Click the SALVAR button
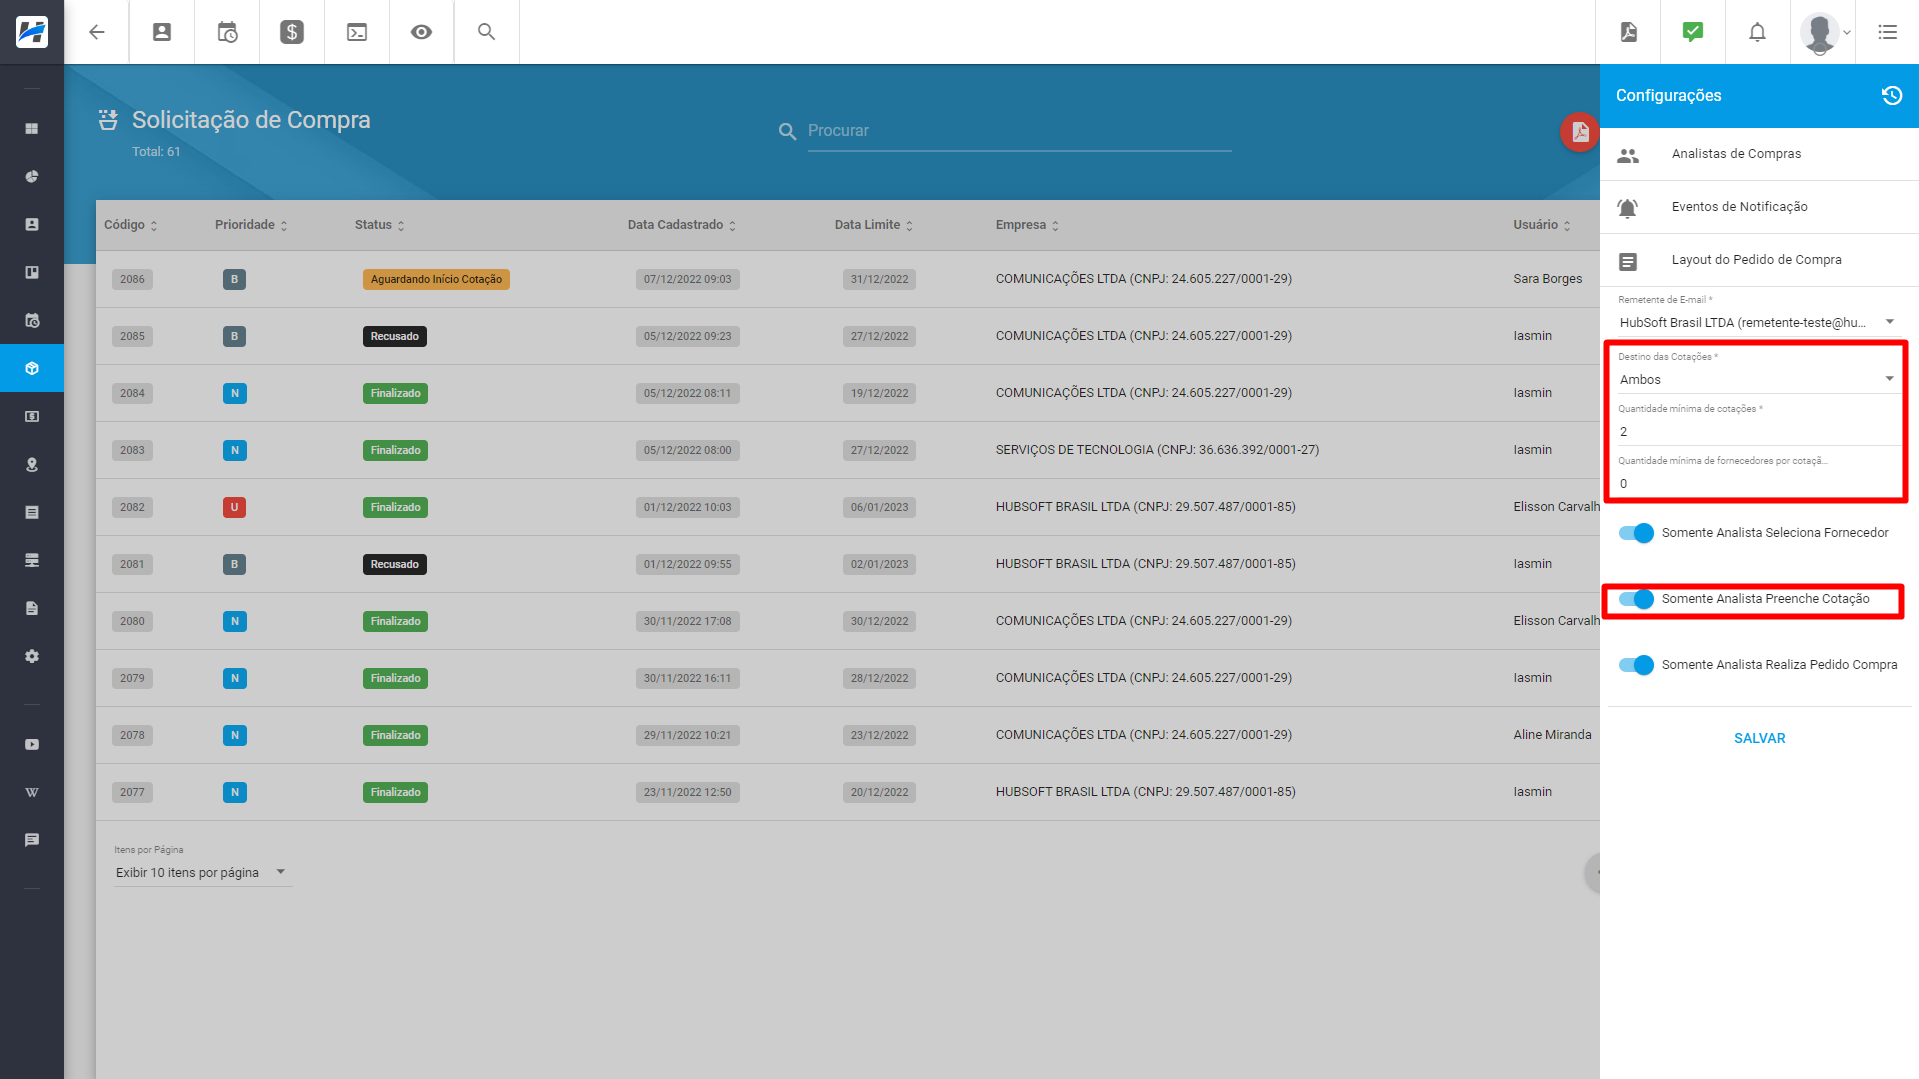Screen dimensions: 1919x1079 1759,739
